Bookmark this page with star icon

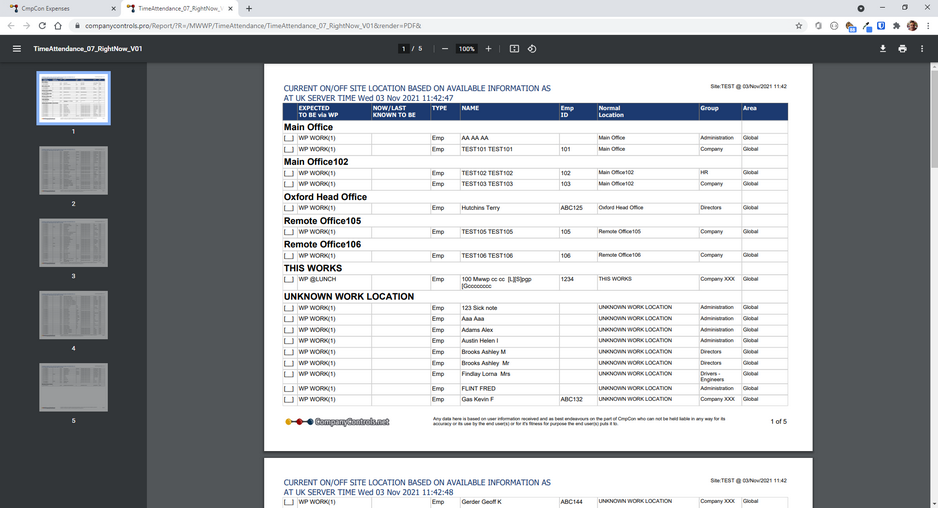tap(799, 26)
